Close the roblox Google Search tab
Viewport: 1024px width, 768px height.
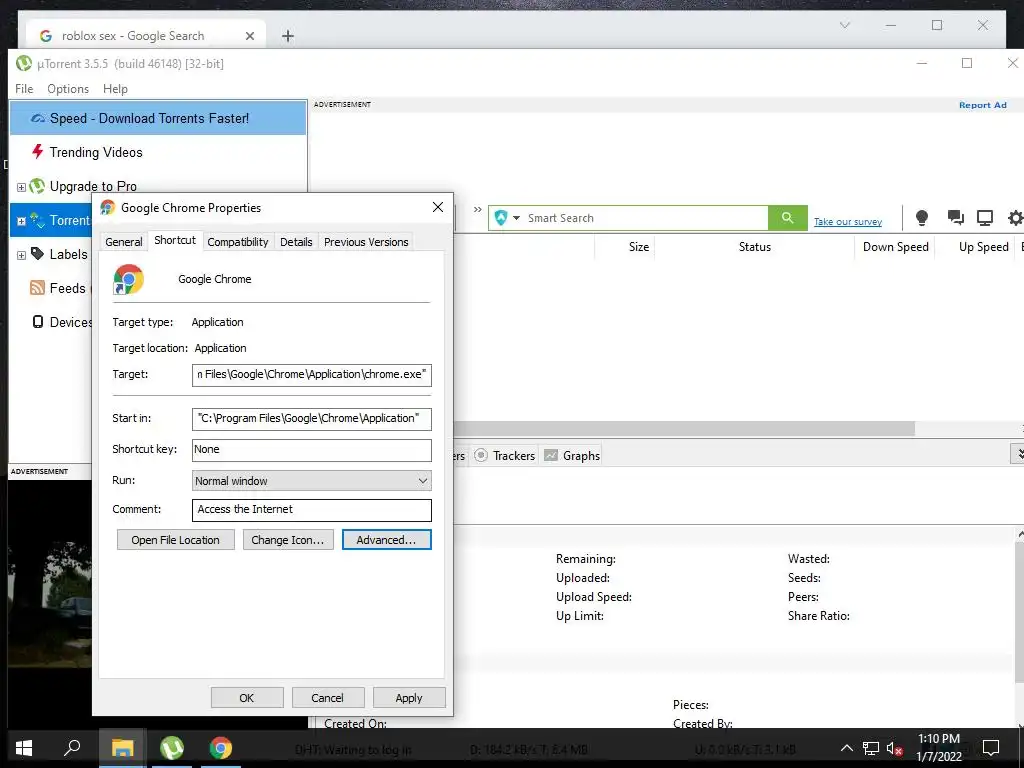pyautogui.click(x=249, y=36)
